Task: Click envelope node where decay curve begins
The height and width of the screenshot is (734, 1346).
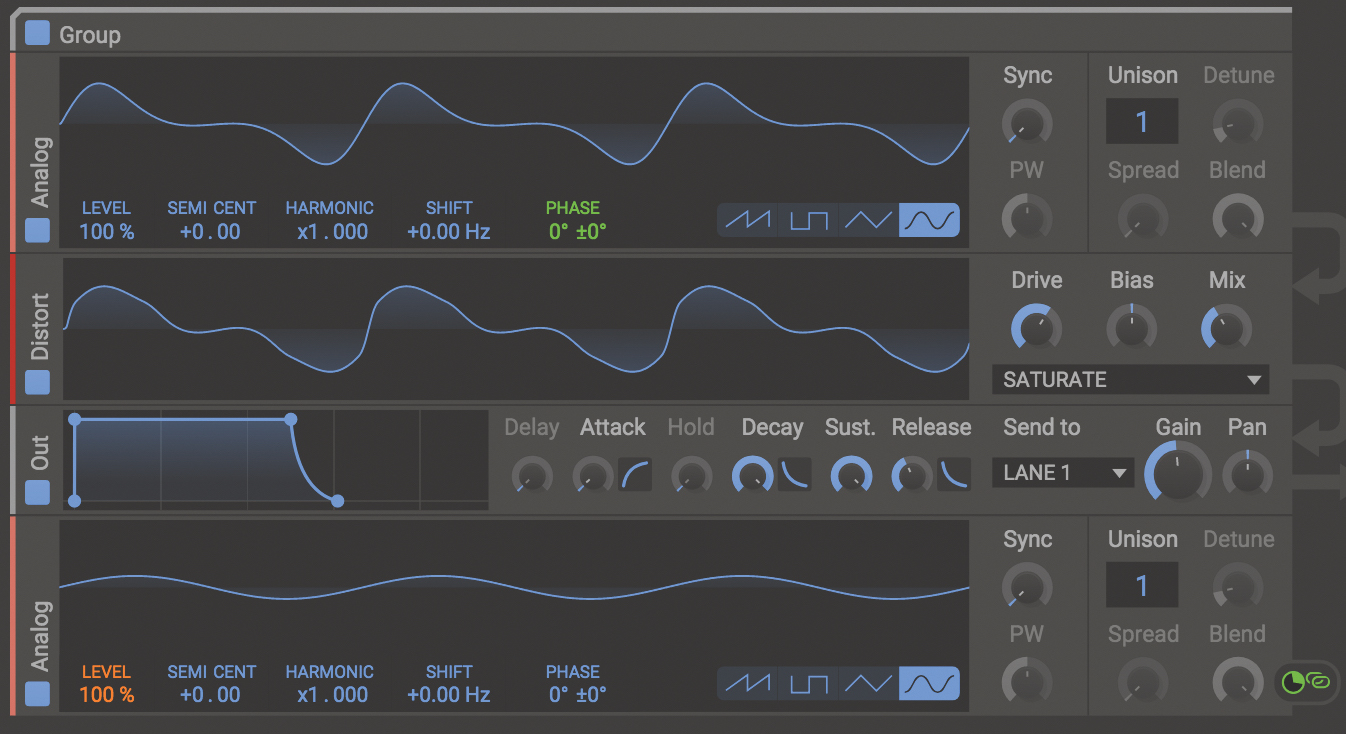Action: click(290, 419)
